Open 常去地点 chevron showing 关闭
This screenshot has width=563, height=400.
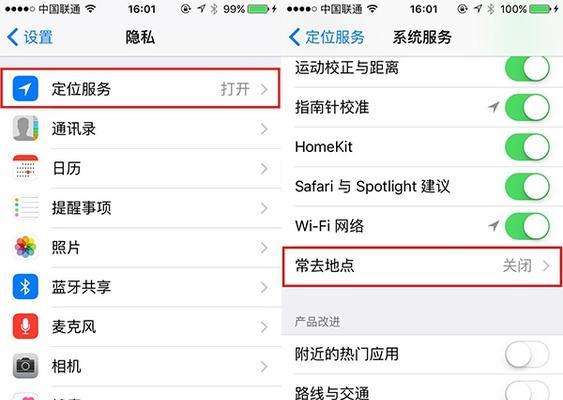tap(546, 266)
